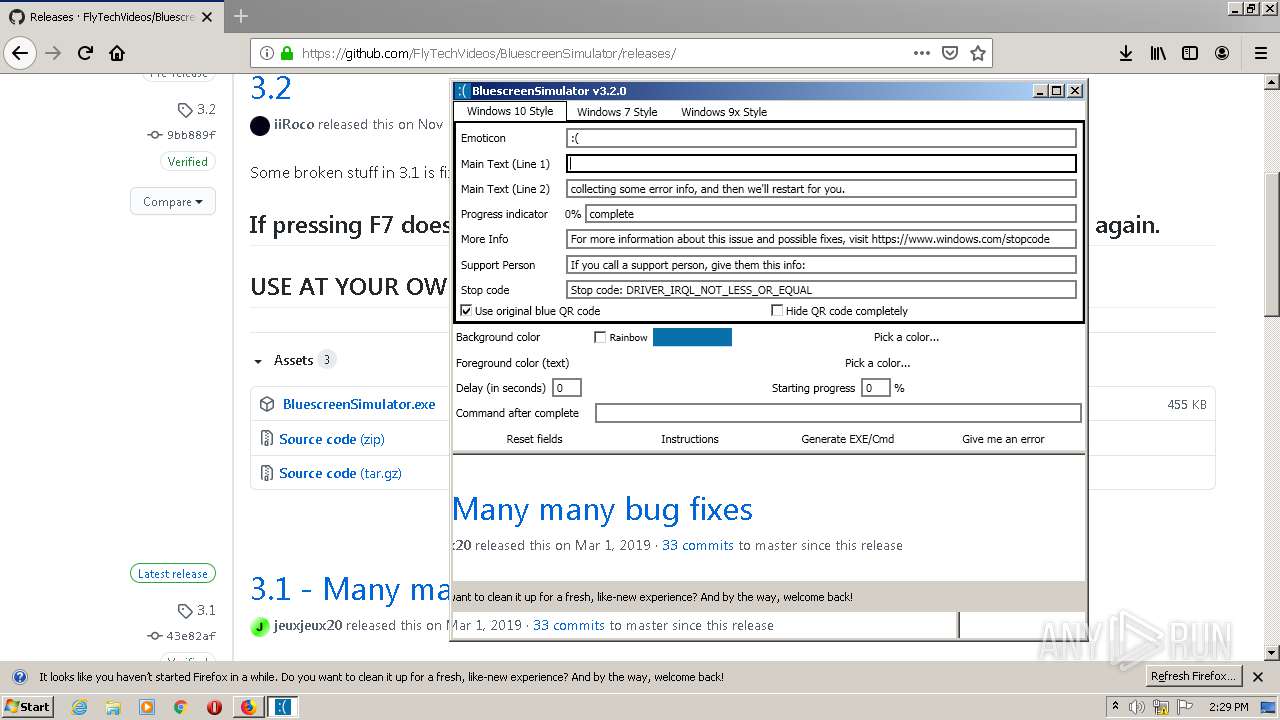
Task: Open Instructions in BluescreenSimulator
Action: point(690,439)
